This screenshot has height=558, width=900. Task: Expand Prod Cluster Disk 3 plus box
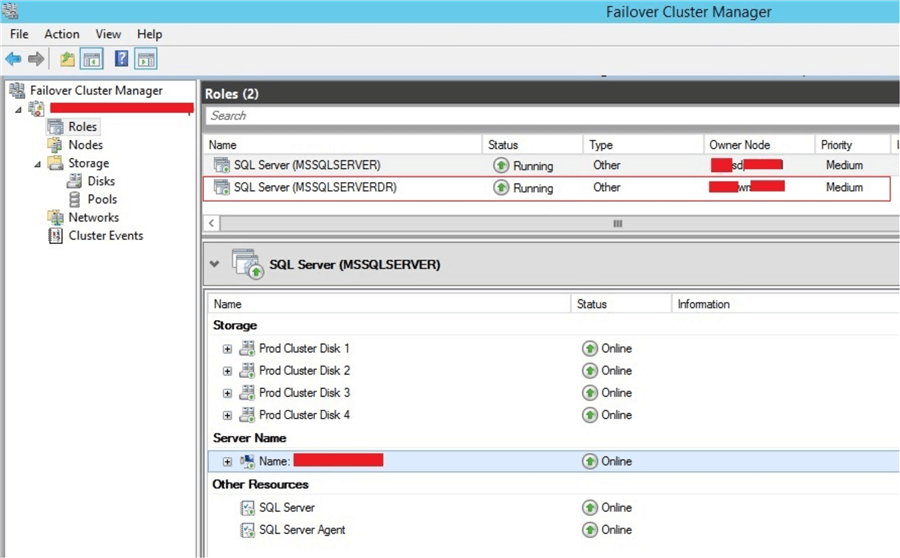227,393
